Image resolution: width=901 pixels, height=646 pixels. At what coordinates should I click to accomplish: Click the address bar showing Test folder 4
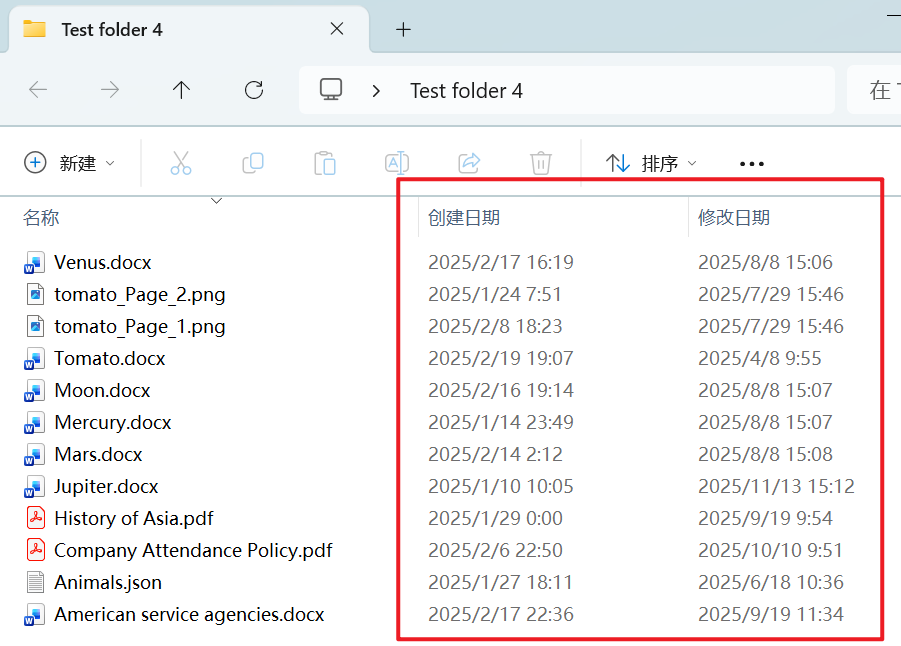pos(466,90)
